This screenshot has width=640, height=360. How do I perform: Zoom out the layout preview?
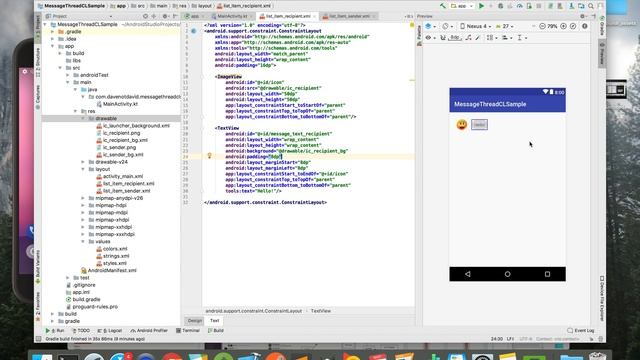[542, 26]
